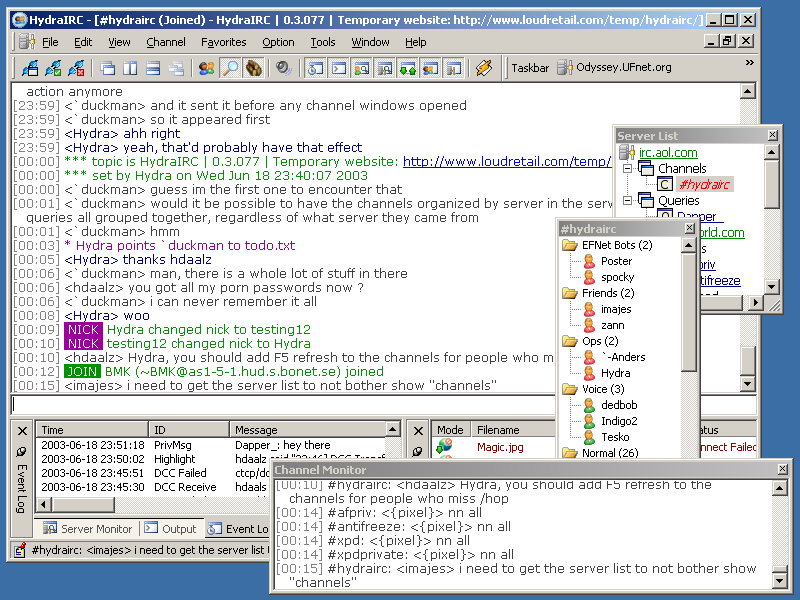The width and height of the screenshot is (800, 600).
Task: Click the main chat scrollbar up arrow
Action: click(747, 91)
